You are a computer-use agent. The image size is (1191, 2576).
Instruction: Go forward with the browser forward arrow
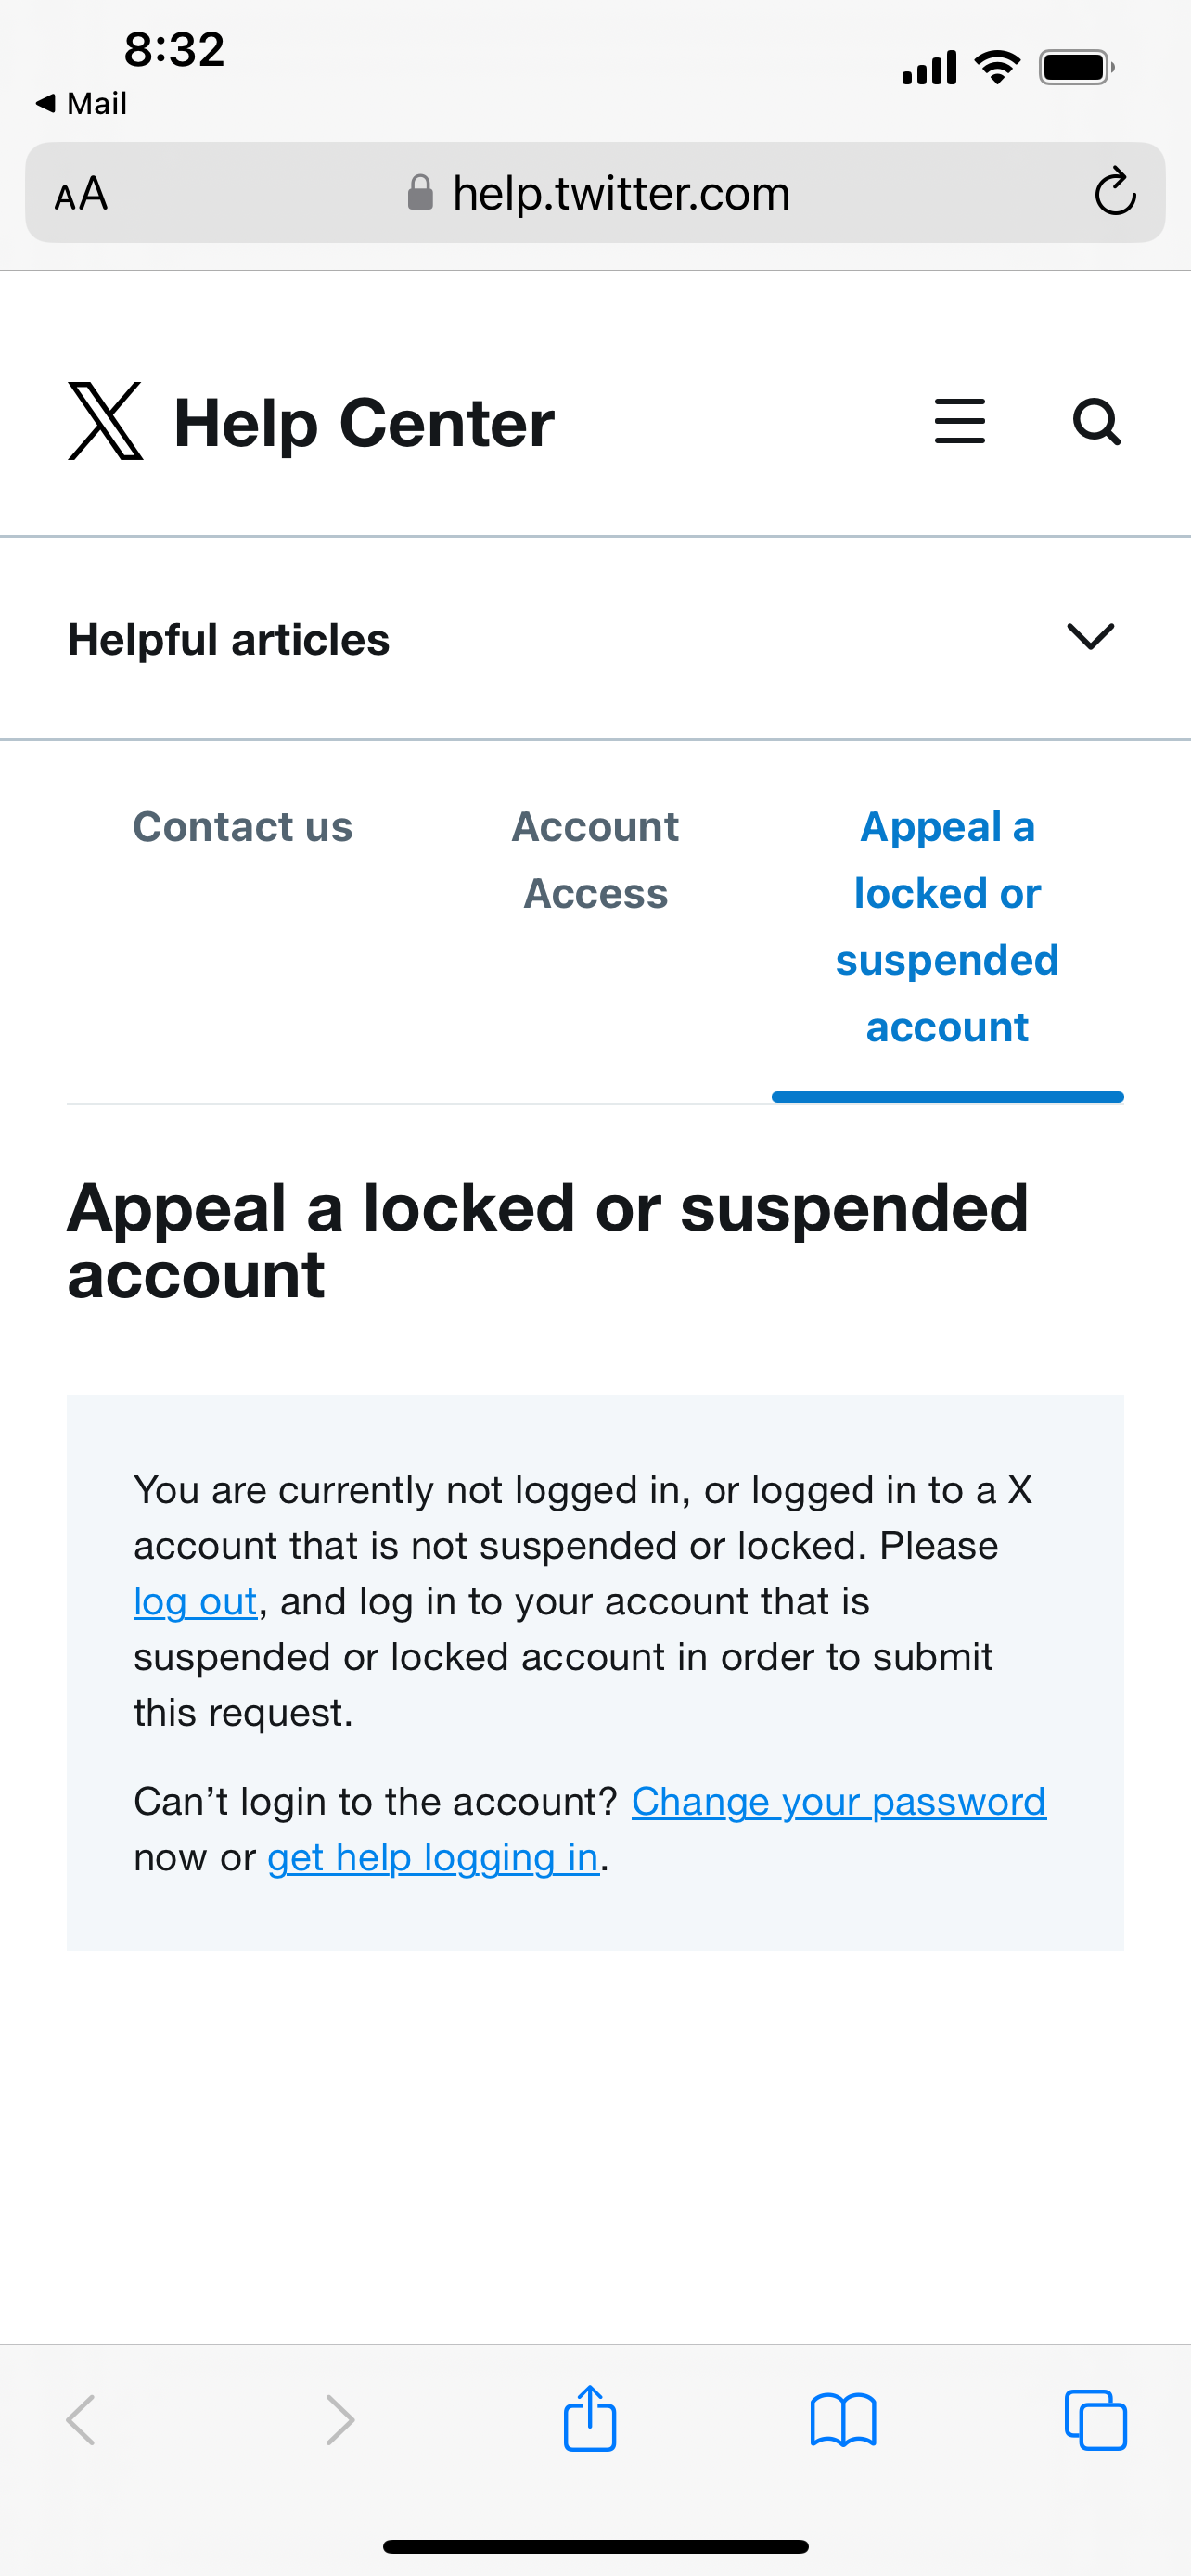pyautogui.click(x=340, y=2420)
